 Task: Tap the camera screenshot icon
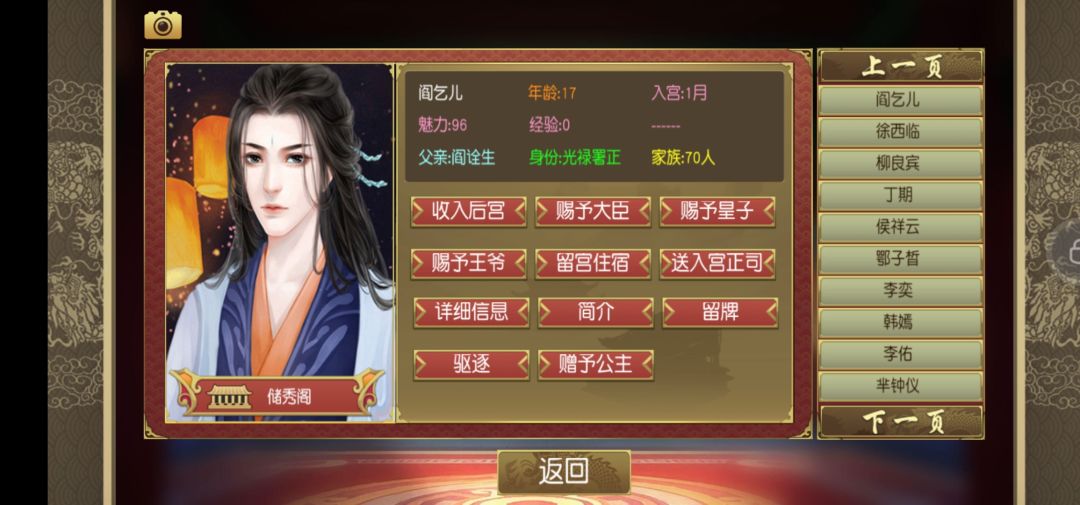(x=163, y=25)
